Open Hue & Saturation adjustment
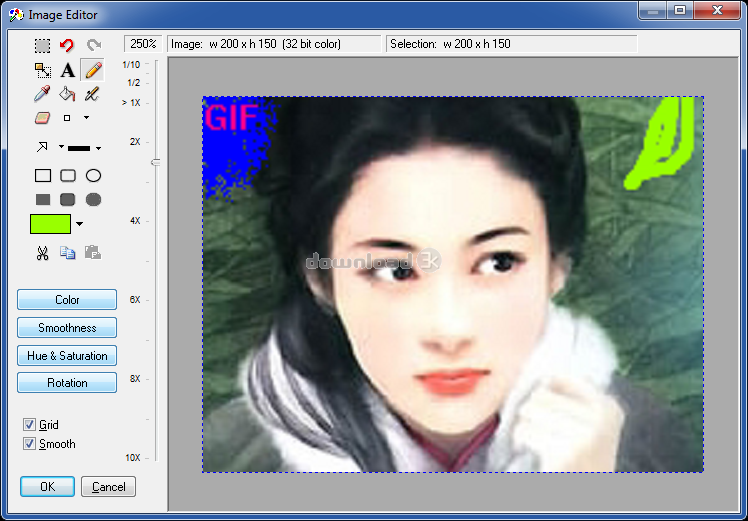This screenshot has height=521, width=748. [x=67, y=355]
